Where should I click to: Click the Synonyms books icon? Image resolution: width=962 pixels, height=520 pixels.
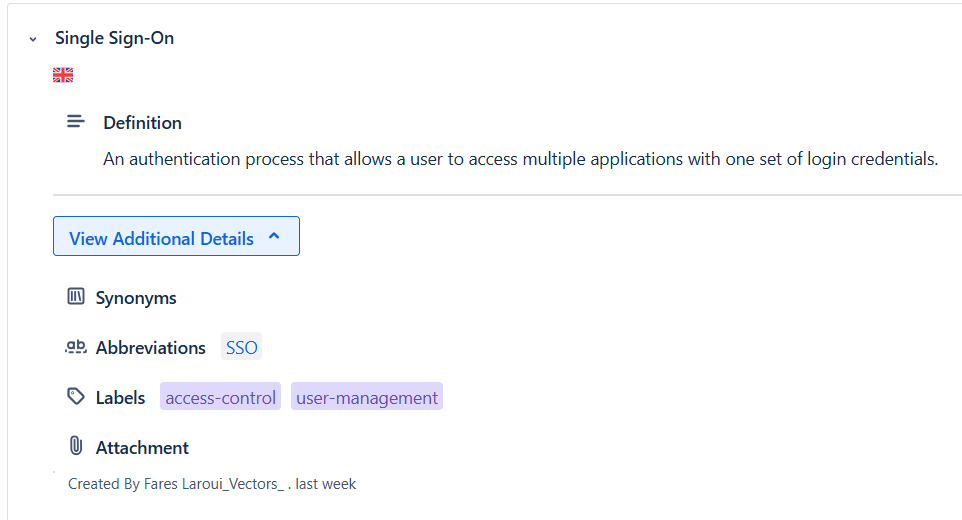76,297
